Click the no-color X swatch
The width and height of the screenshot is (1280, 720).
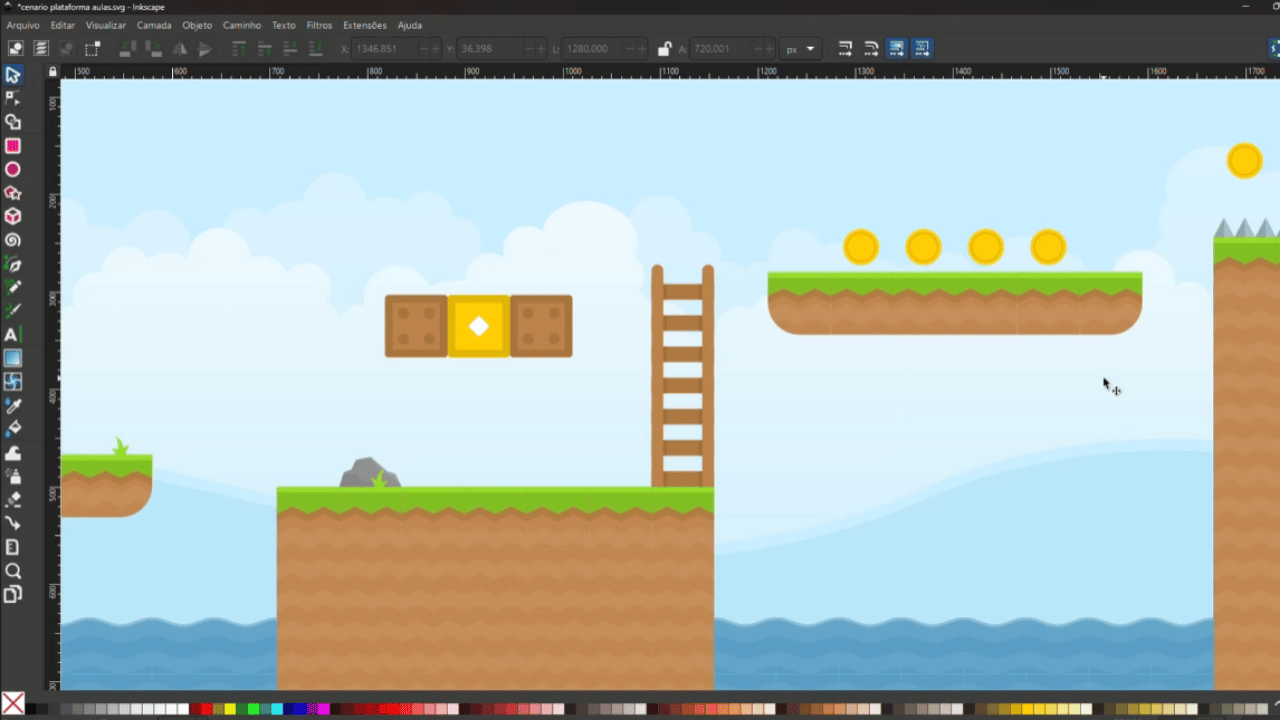click(13, 704)
